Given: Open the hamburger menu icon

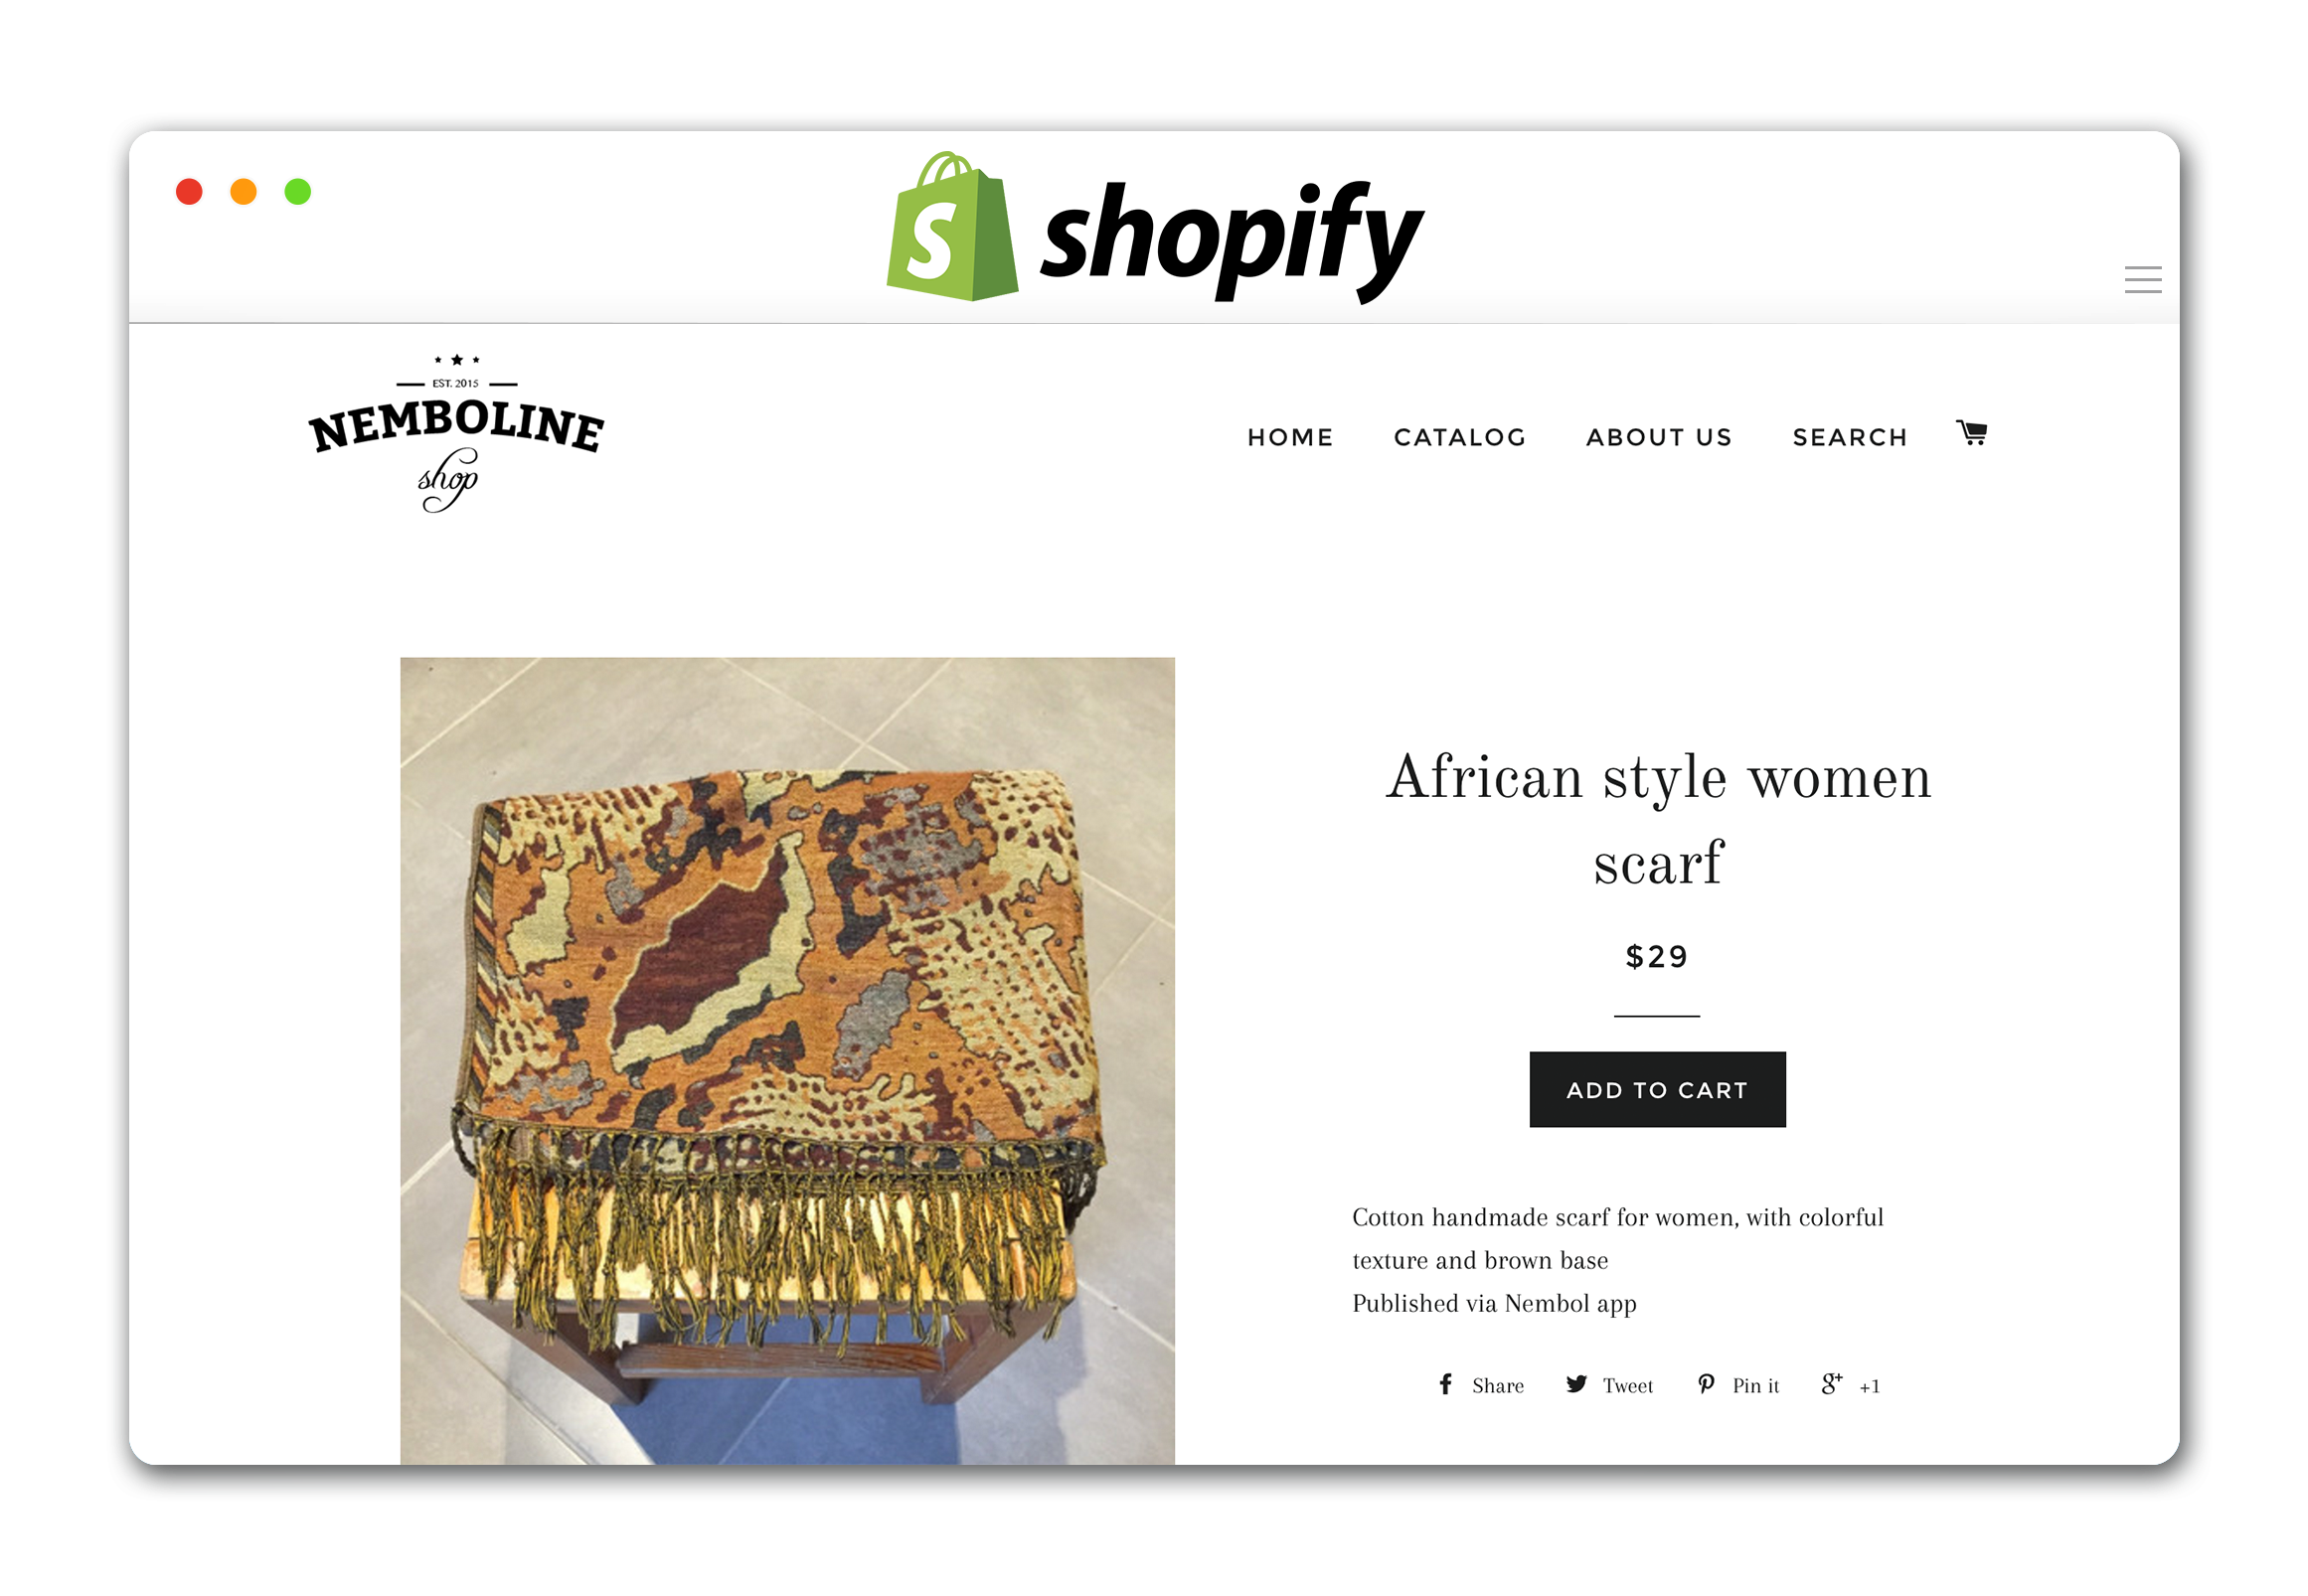Looking at the screenshot, I should 2142,280.
